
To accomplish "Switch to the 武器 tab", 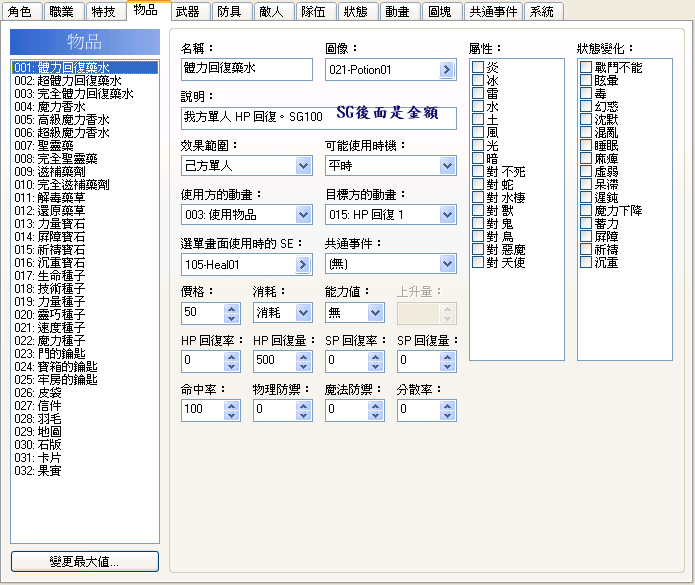I will pos(189,12).
